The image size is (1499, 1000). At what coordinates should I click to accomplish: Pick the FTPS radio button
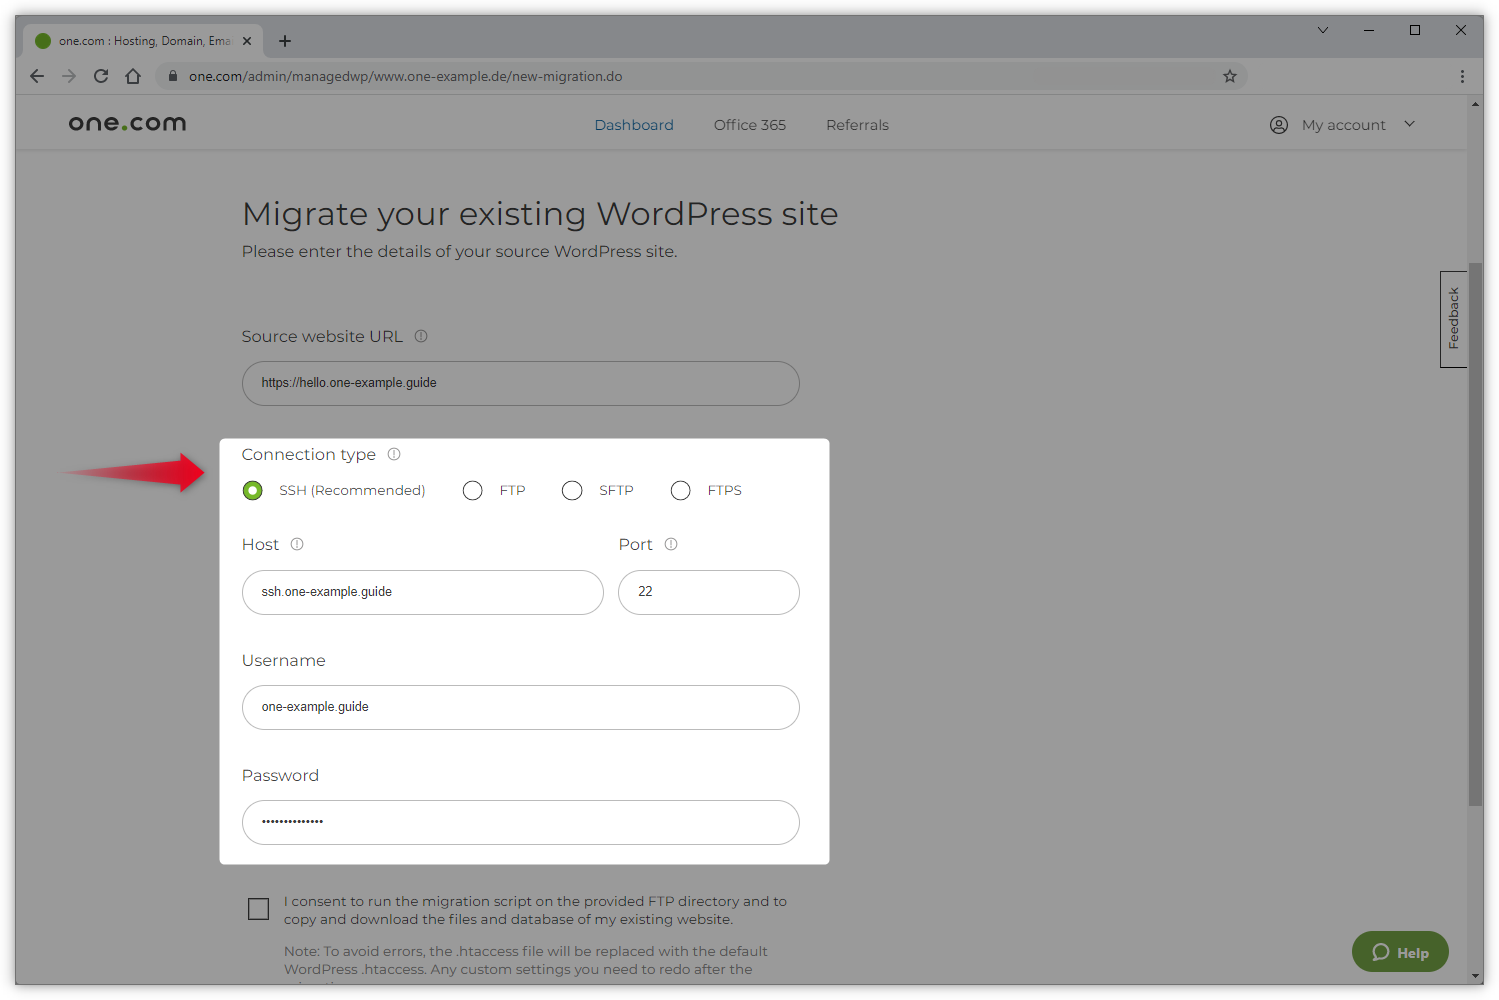[681, 490]
